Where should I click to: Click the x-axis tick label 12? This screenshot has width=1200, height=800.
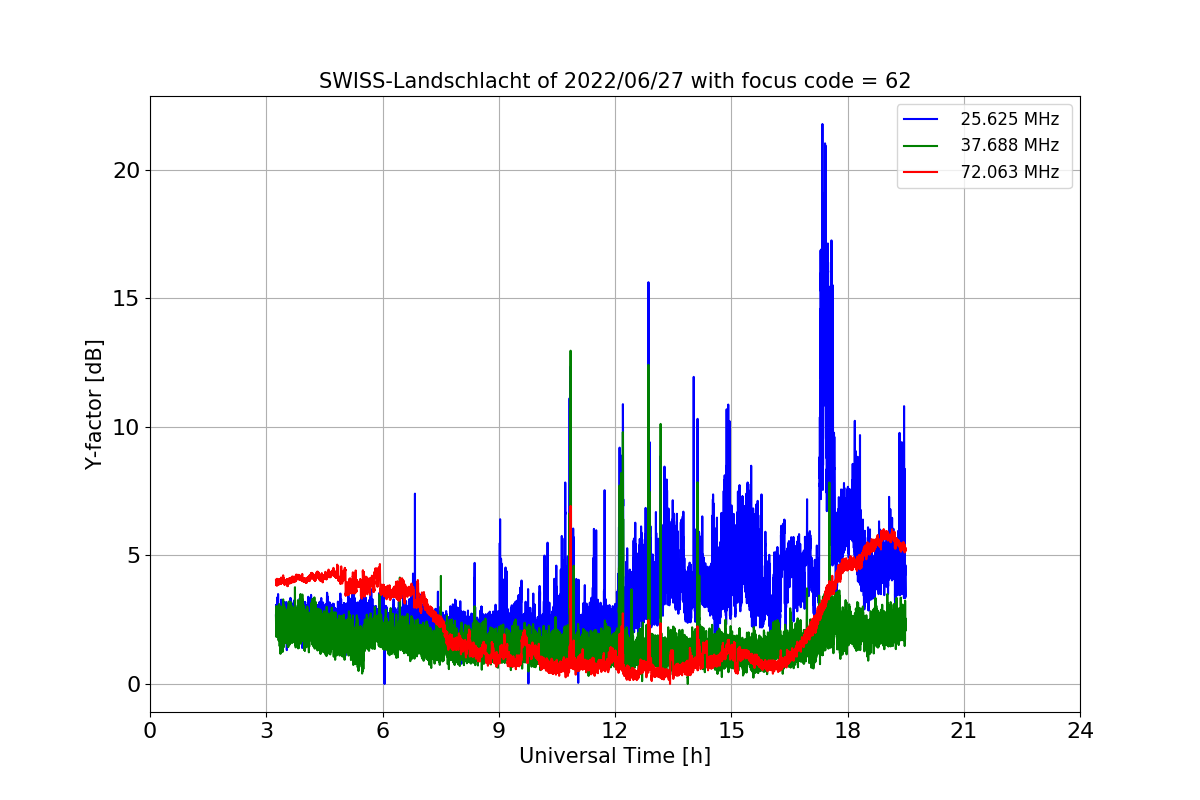click(x=615, y=731)
